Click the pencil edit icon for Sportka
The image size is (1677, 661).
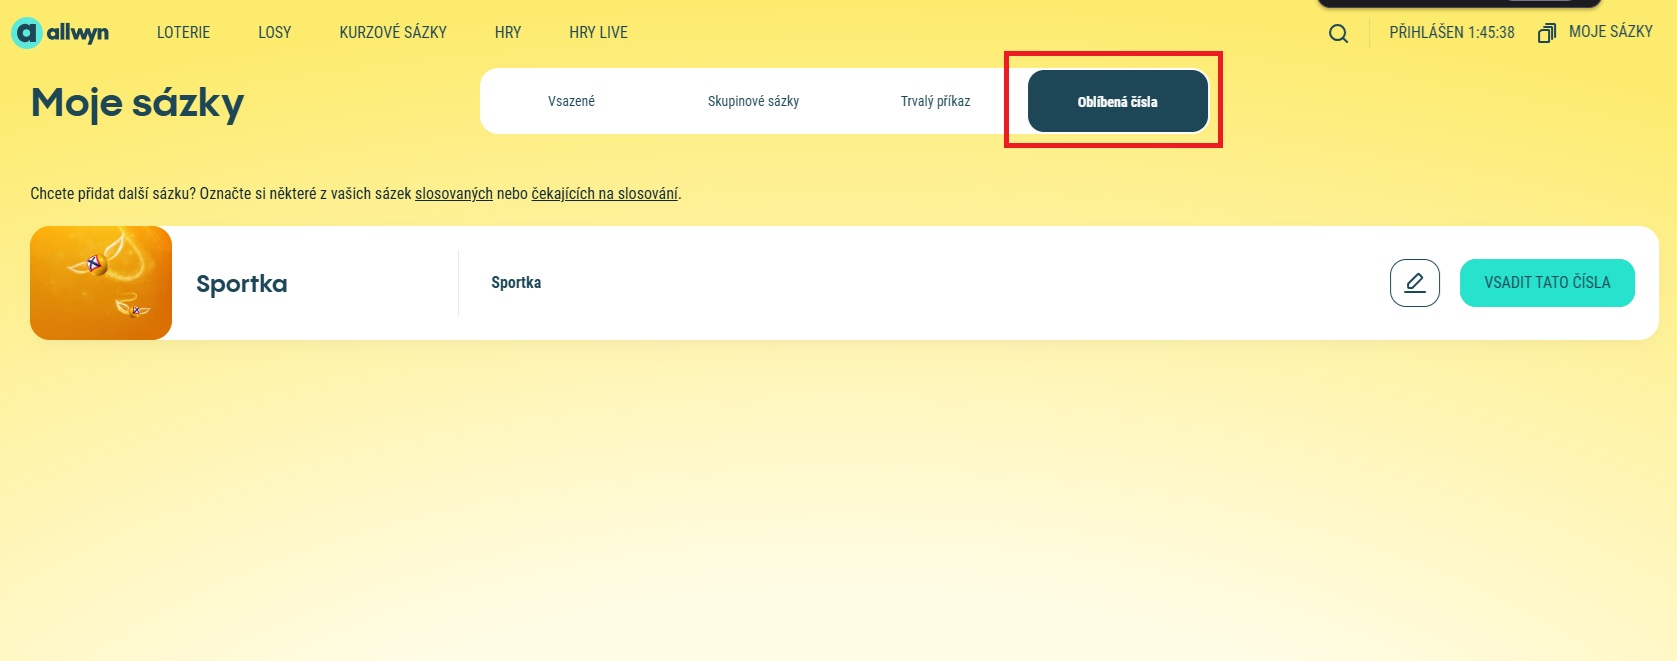click(1414, 283)
